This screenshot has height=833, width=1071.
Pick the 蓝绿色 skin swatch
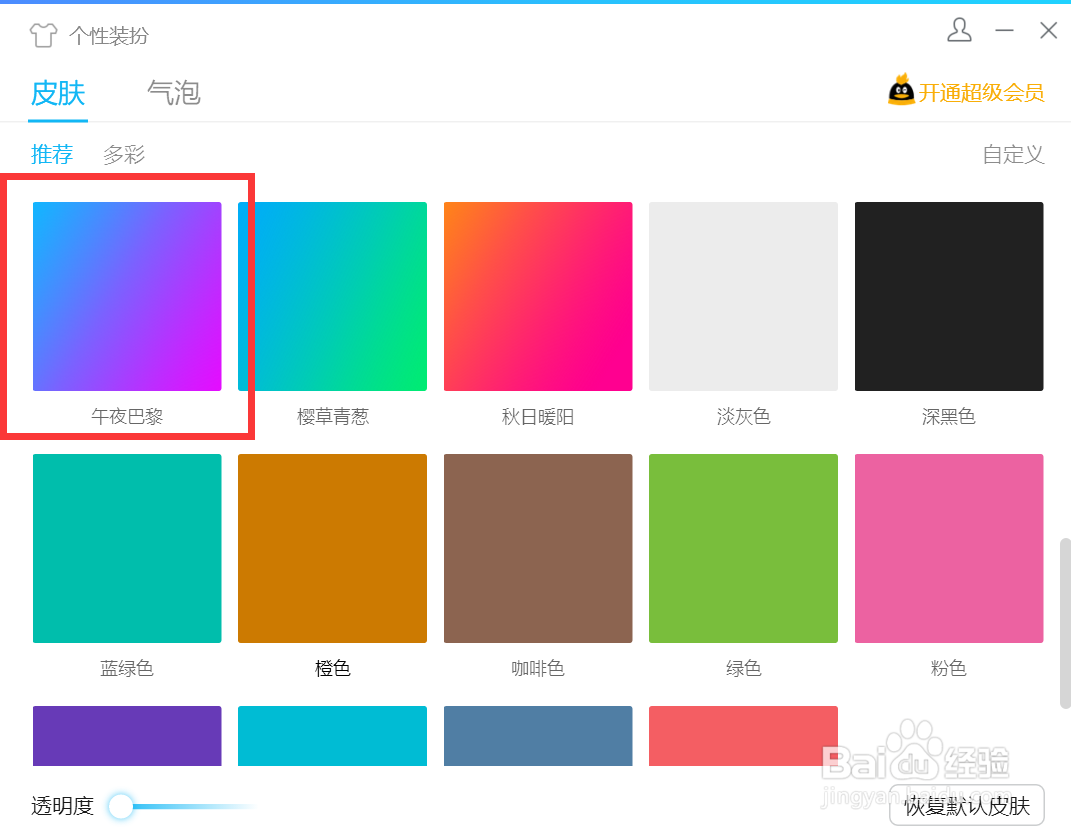tap(127, 548)
